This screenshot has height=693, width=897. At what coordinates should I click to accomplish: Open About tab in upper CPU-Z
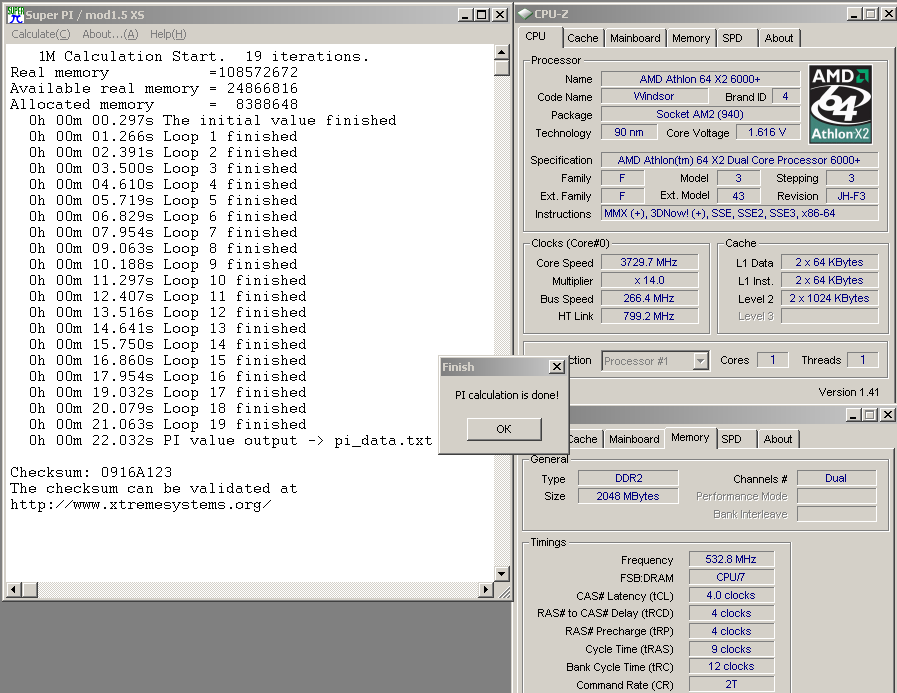[x=779, y=38]
